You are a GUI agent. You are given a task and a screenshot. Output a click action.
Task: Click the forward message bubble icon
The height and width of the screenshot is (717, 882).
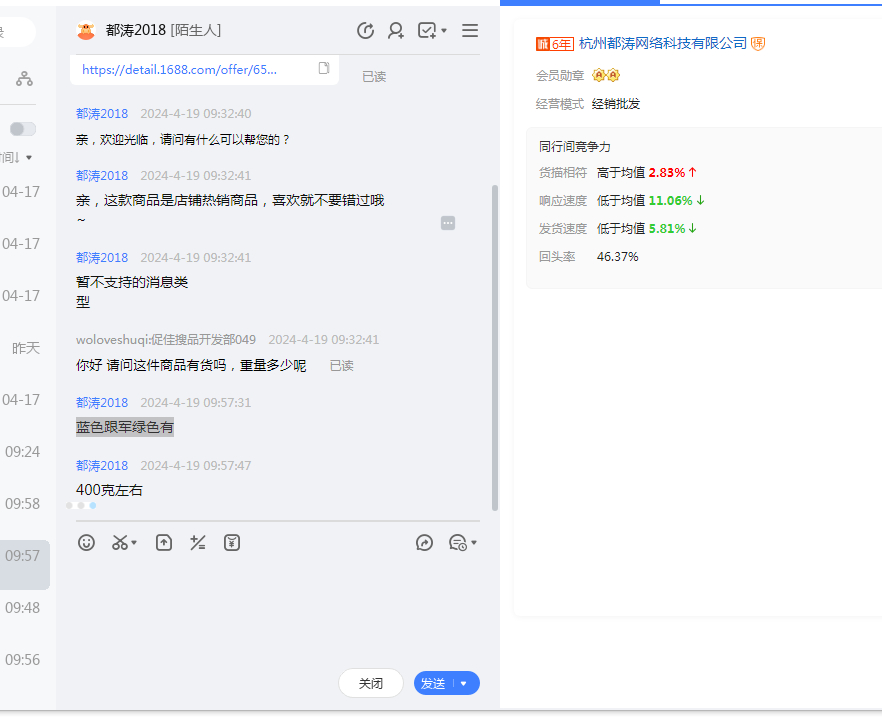425,543
